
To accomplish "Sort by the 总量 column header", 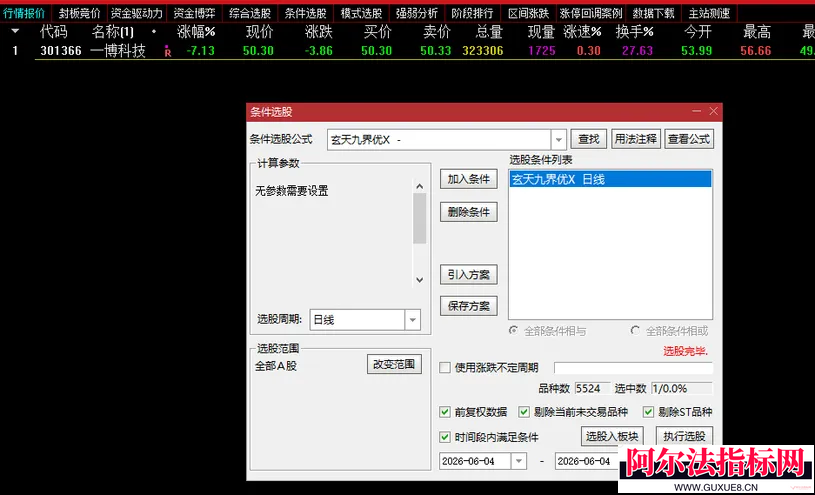I will [x=489, y=32].
